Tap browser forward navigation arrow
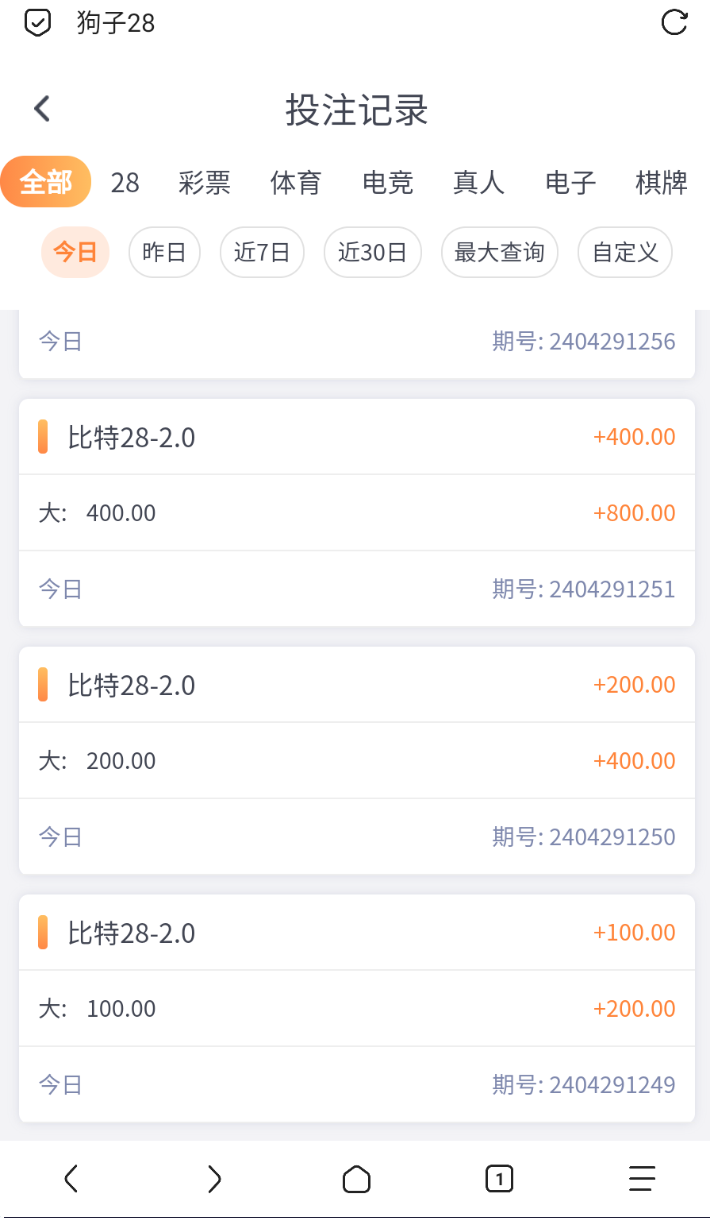The width and height of the screenshot is (710, 1218). pos(213,1179)
